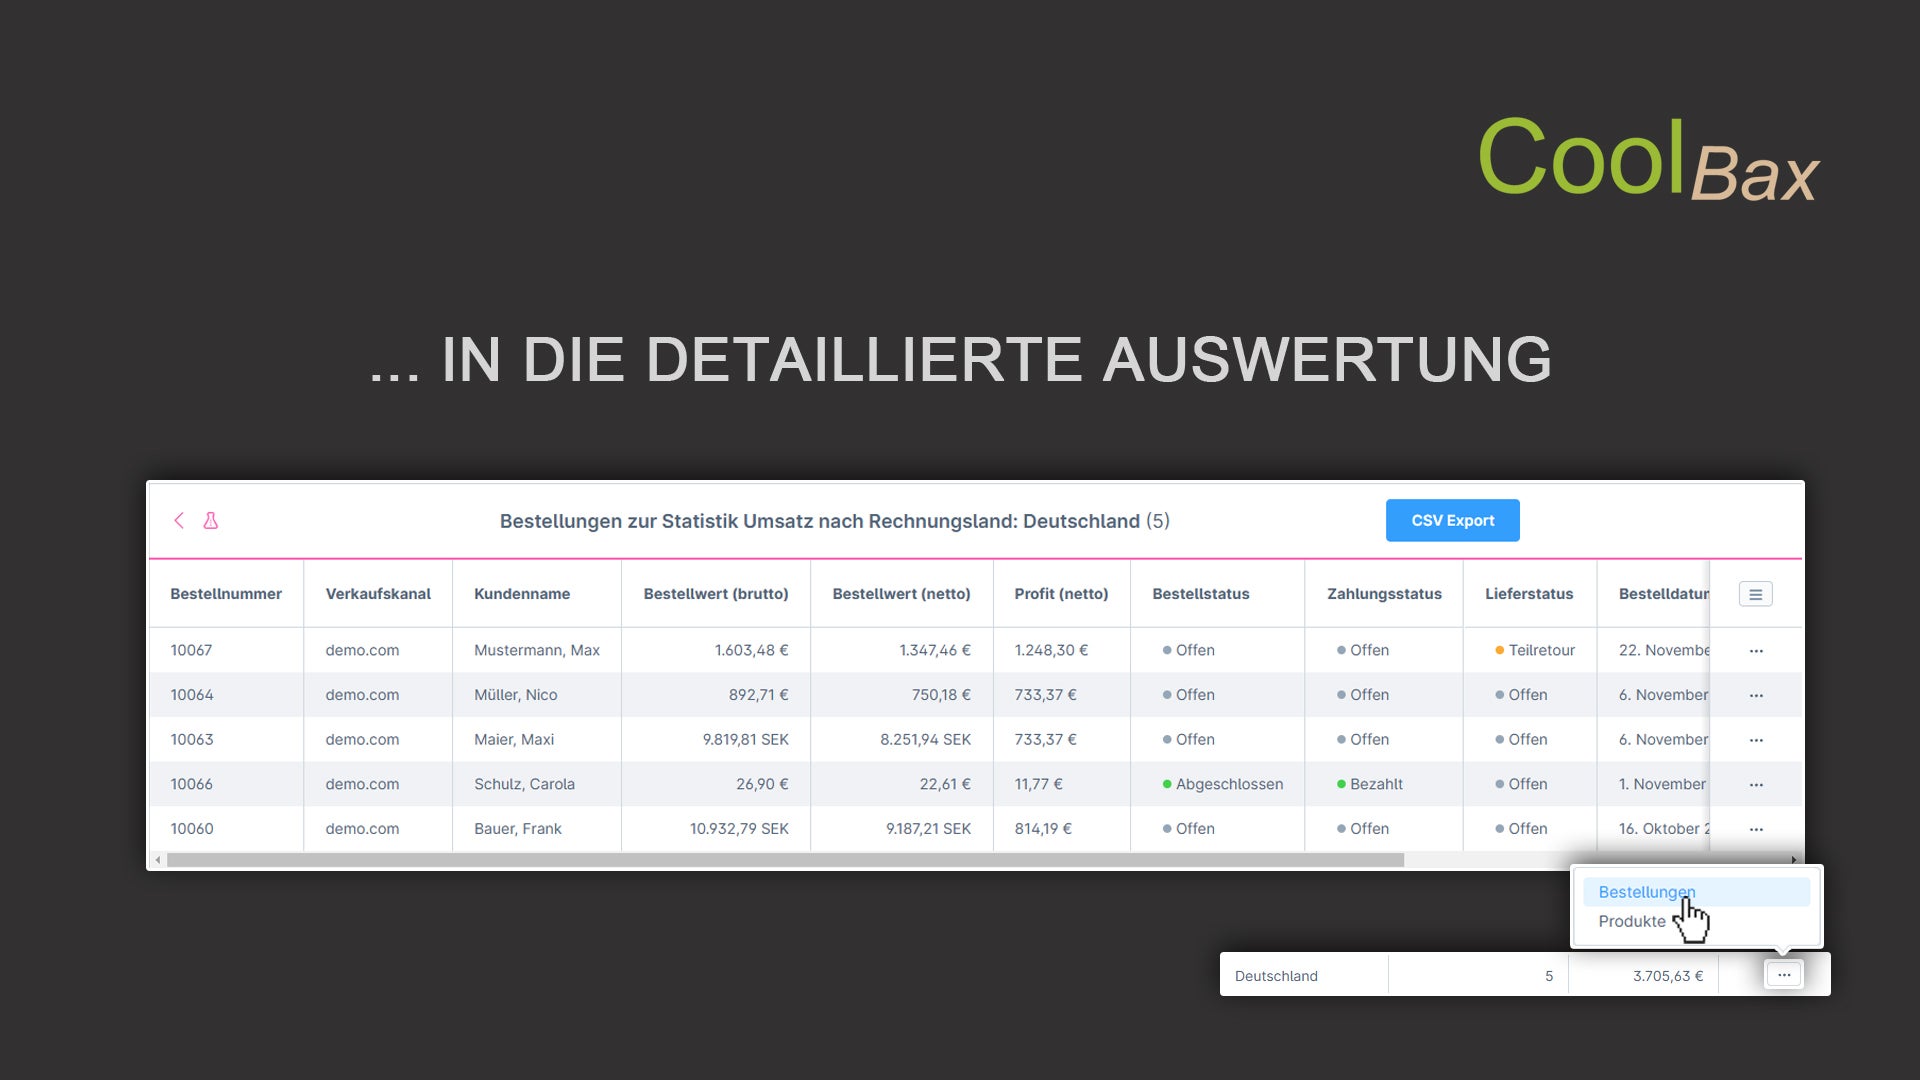This screenshot has height=1080, width=1920.
Task: Click profit value 11,77 €
Action: [x=1038, y=784]
